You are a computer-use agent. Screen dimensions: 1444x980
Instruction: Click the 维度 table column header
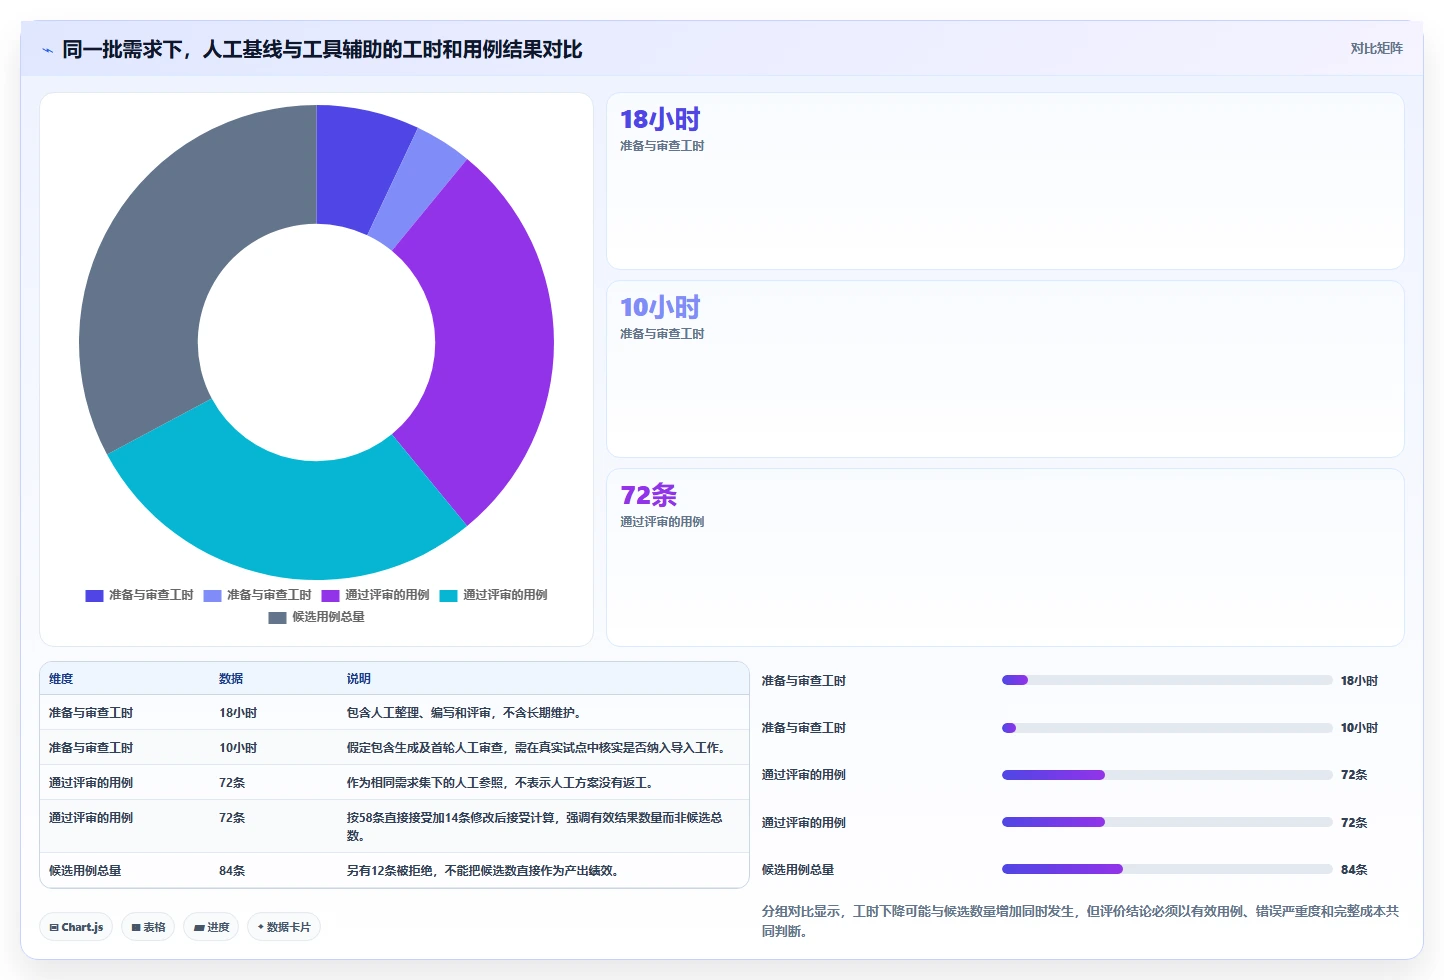[x=61, y=679]
